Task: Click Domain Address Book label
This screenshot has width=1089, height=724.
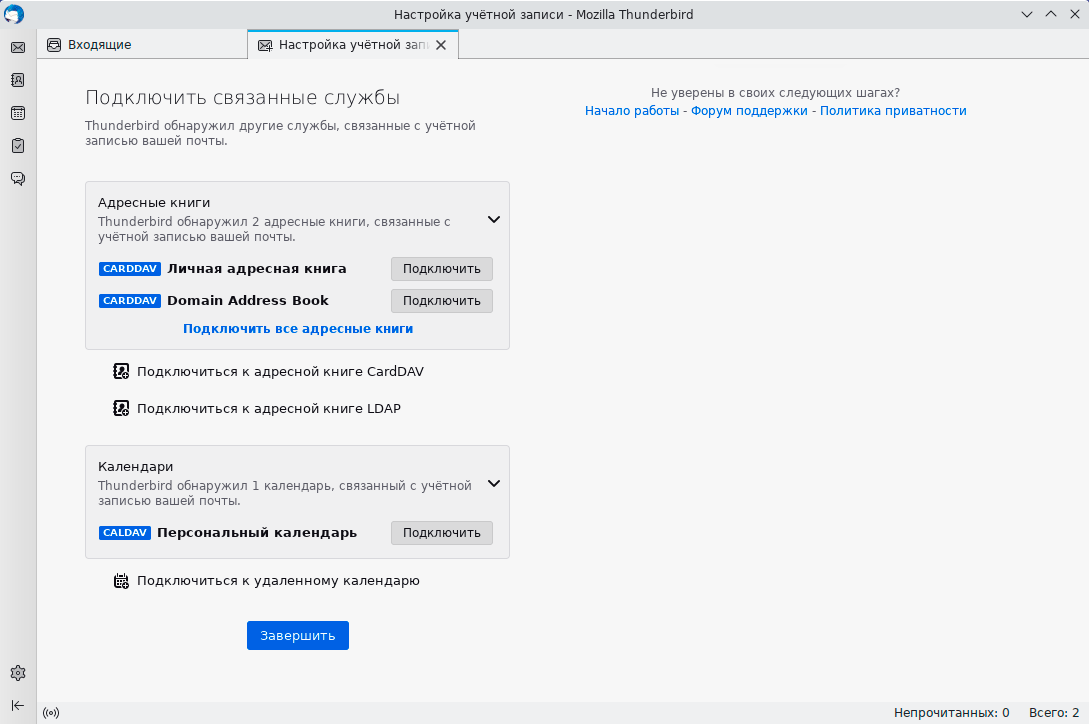Action: [x=248, y=301]
